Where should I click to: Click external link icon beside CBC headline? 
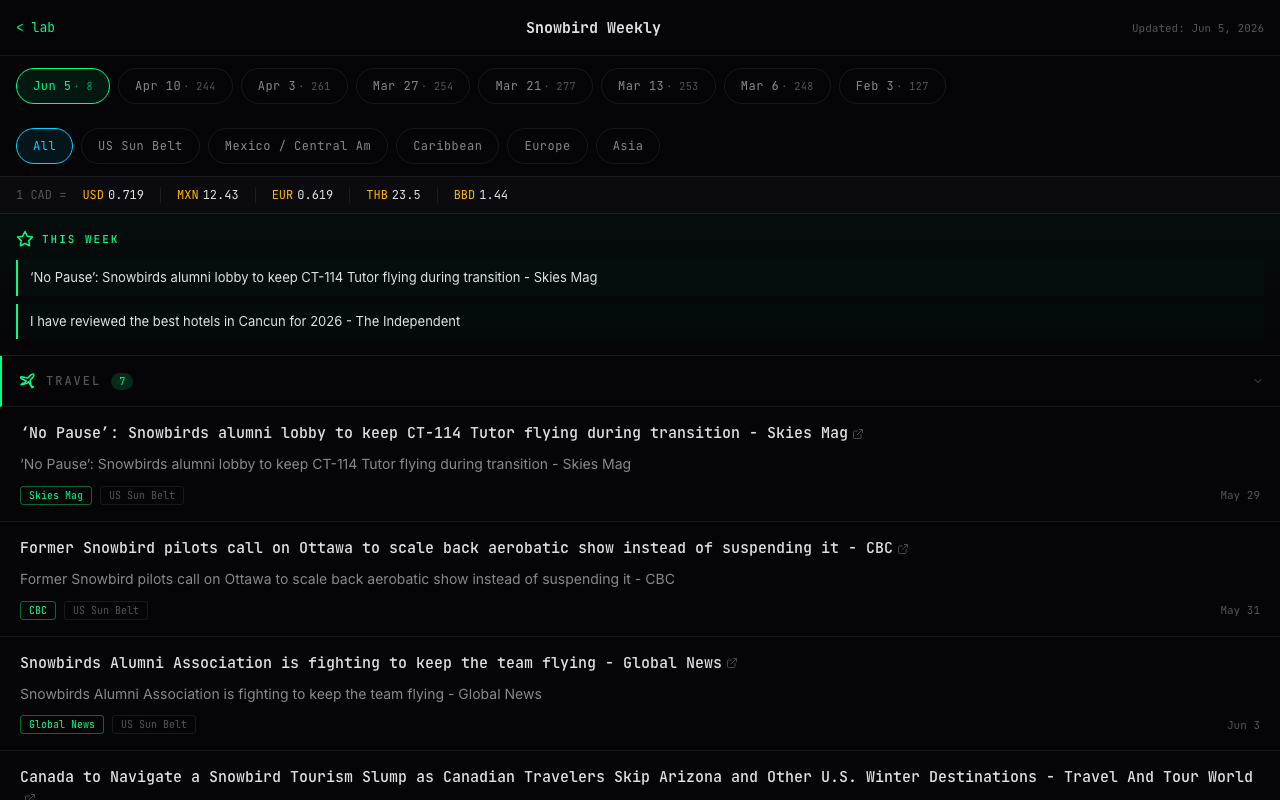coord(903,549)
